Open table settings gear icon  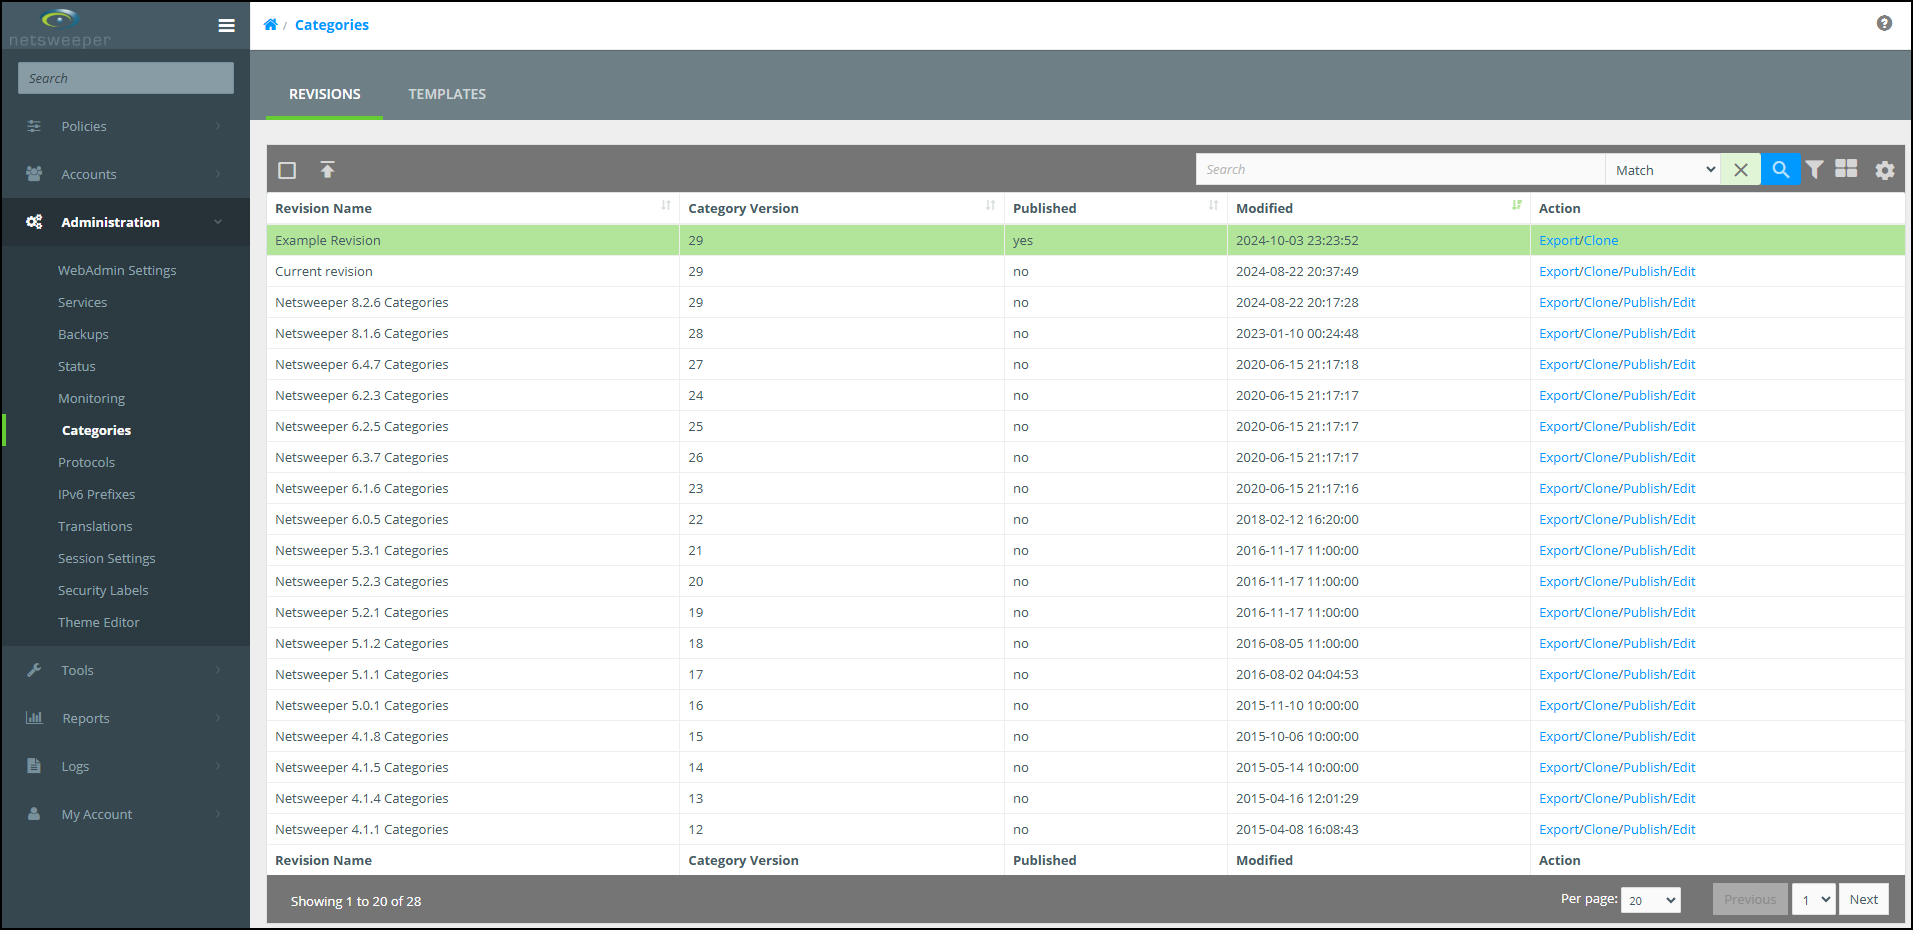click(1885, 170)
